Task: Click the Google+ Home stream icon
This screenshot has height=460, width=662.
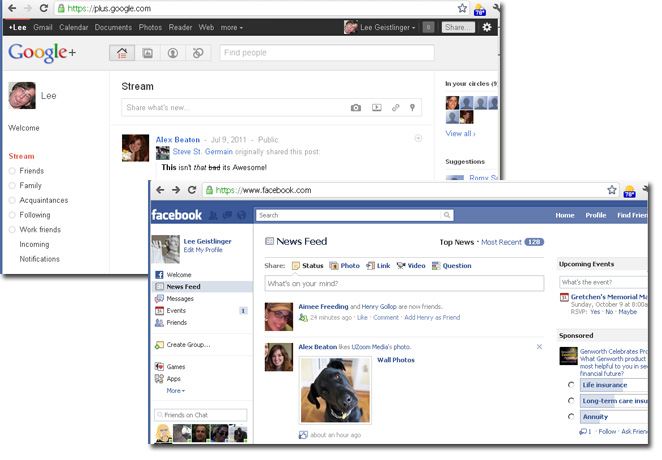Action: (x=122, y=53)
